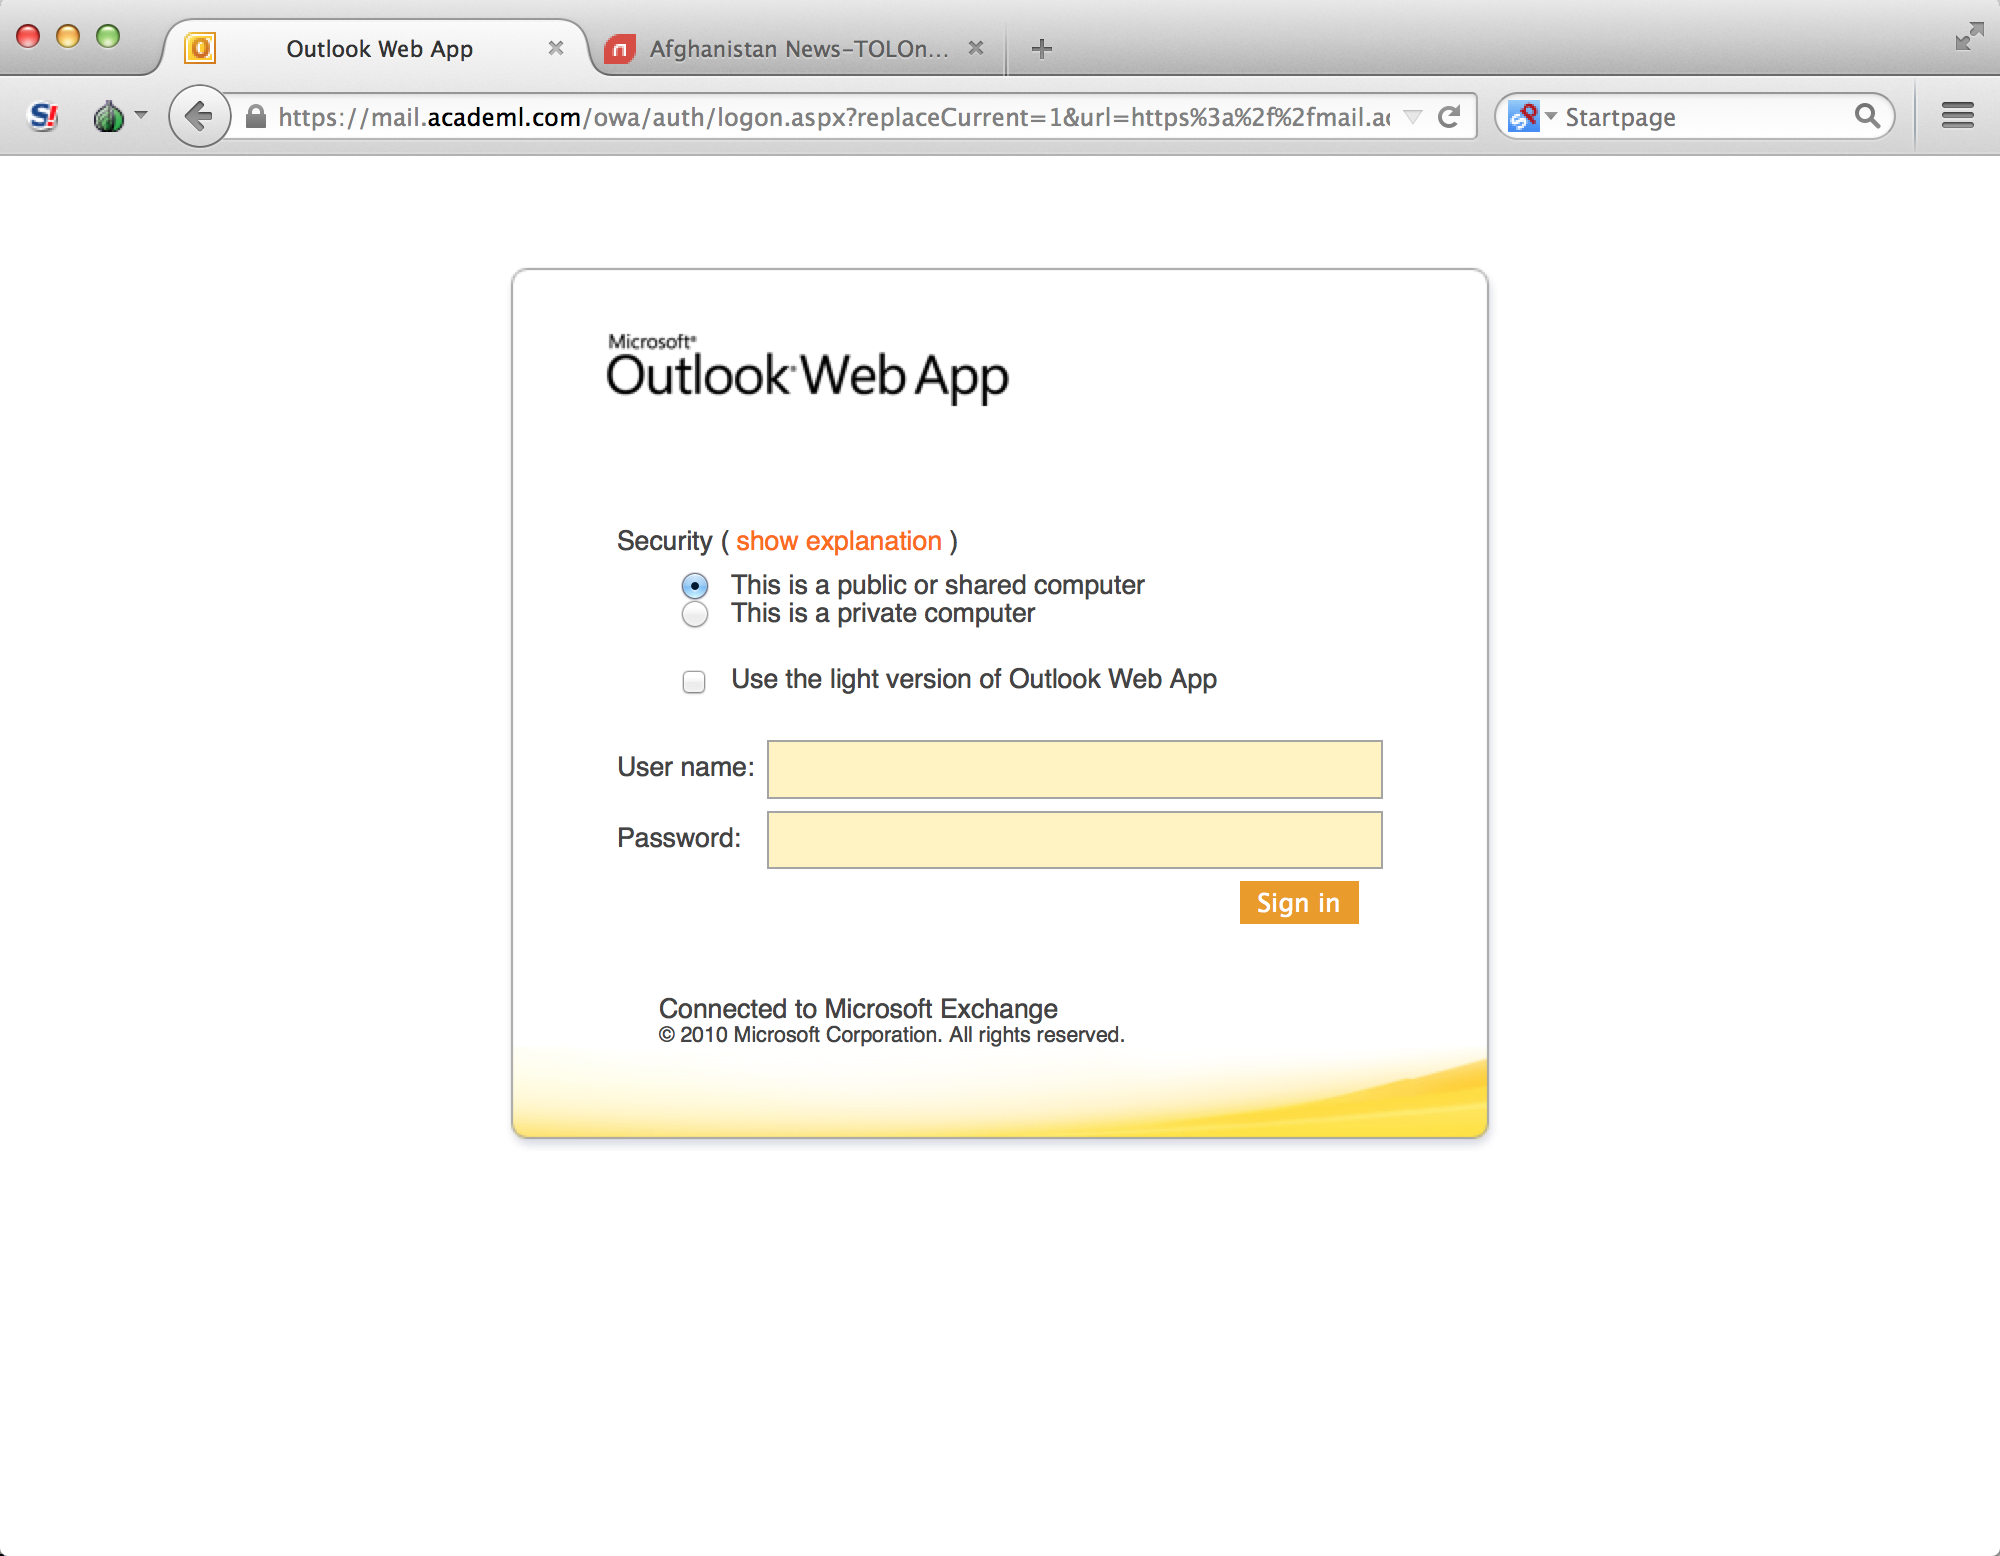Click the Sign in button
Screen dimensions: 2000x1556
[x=1298, y=902]
